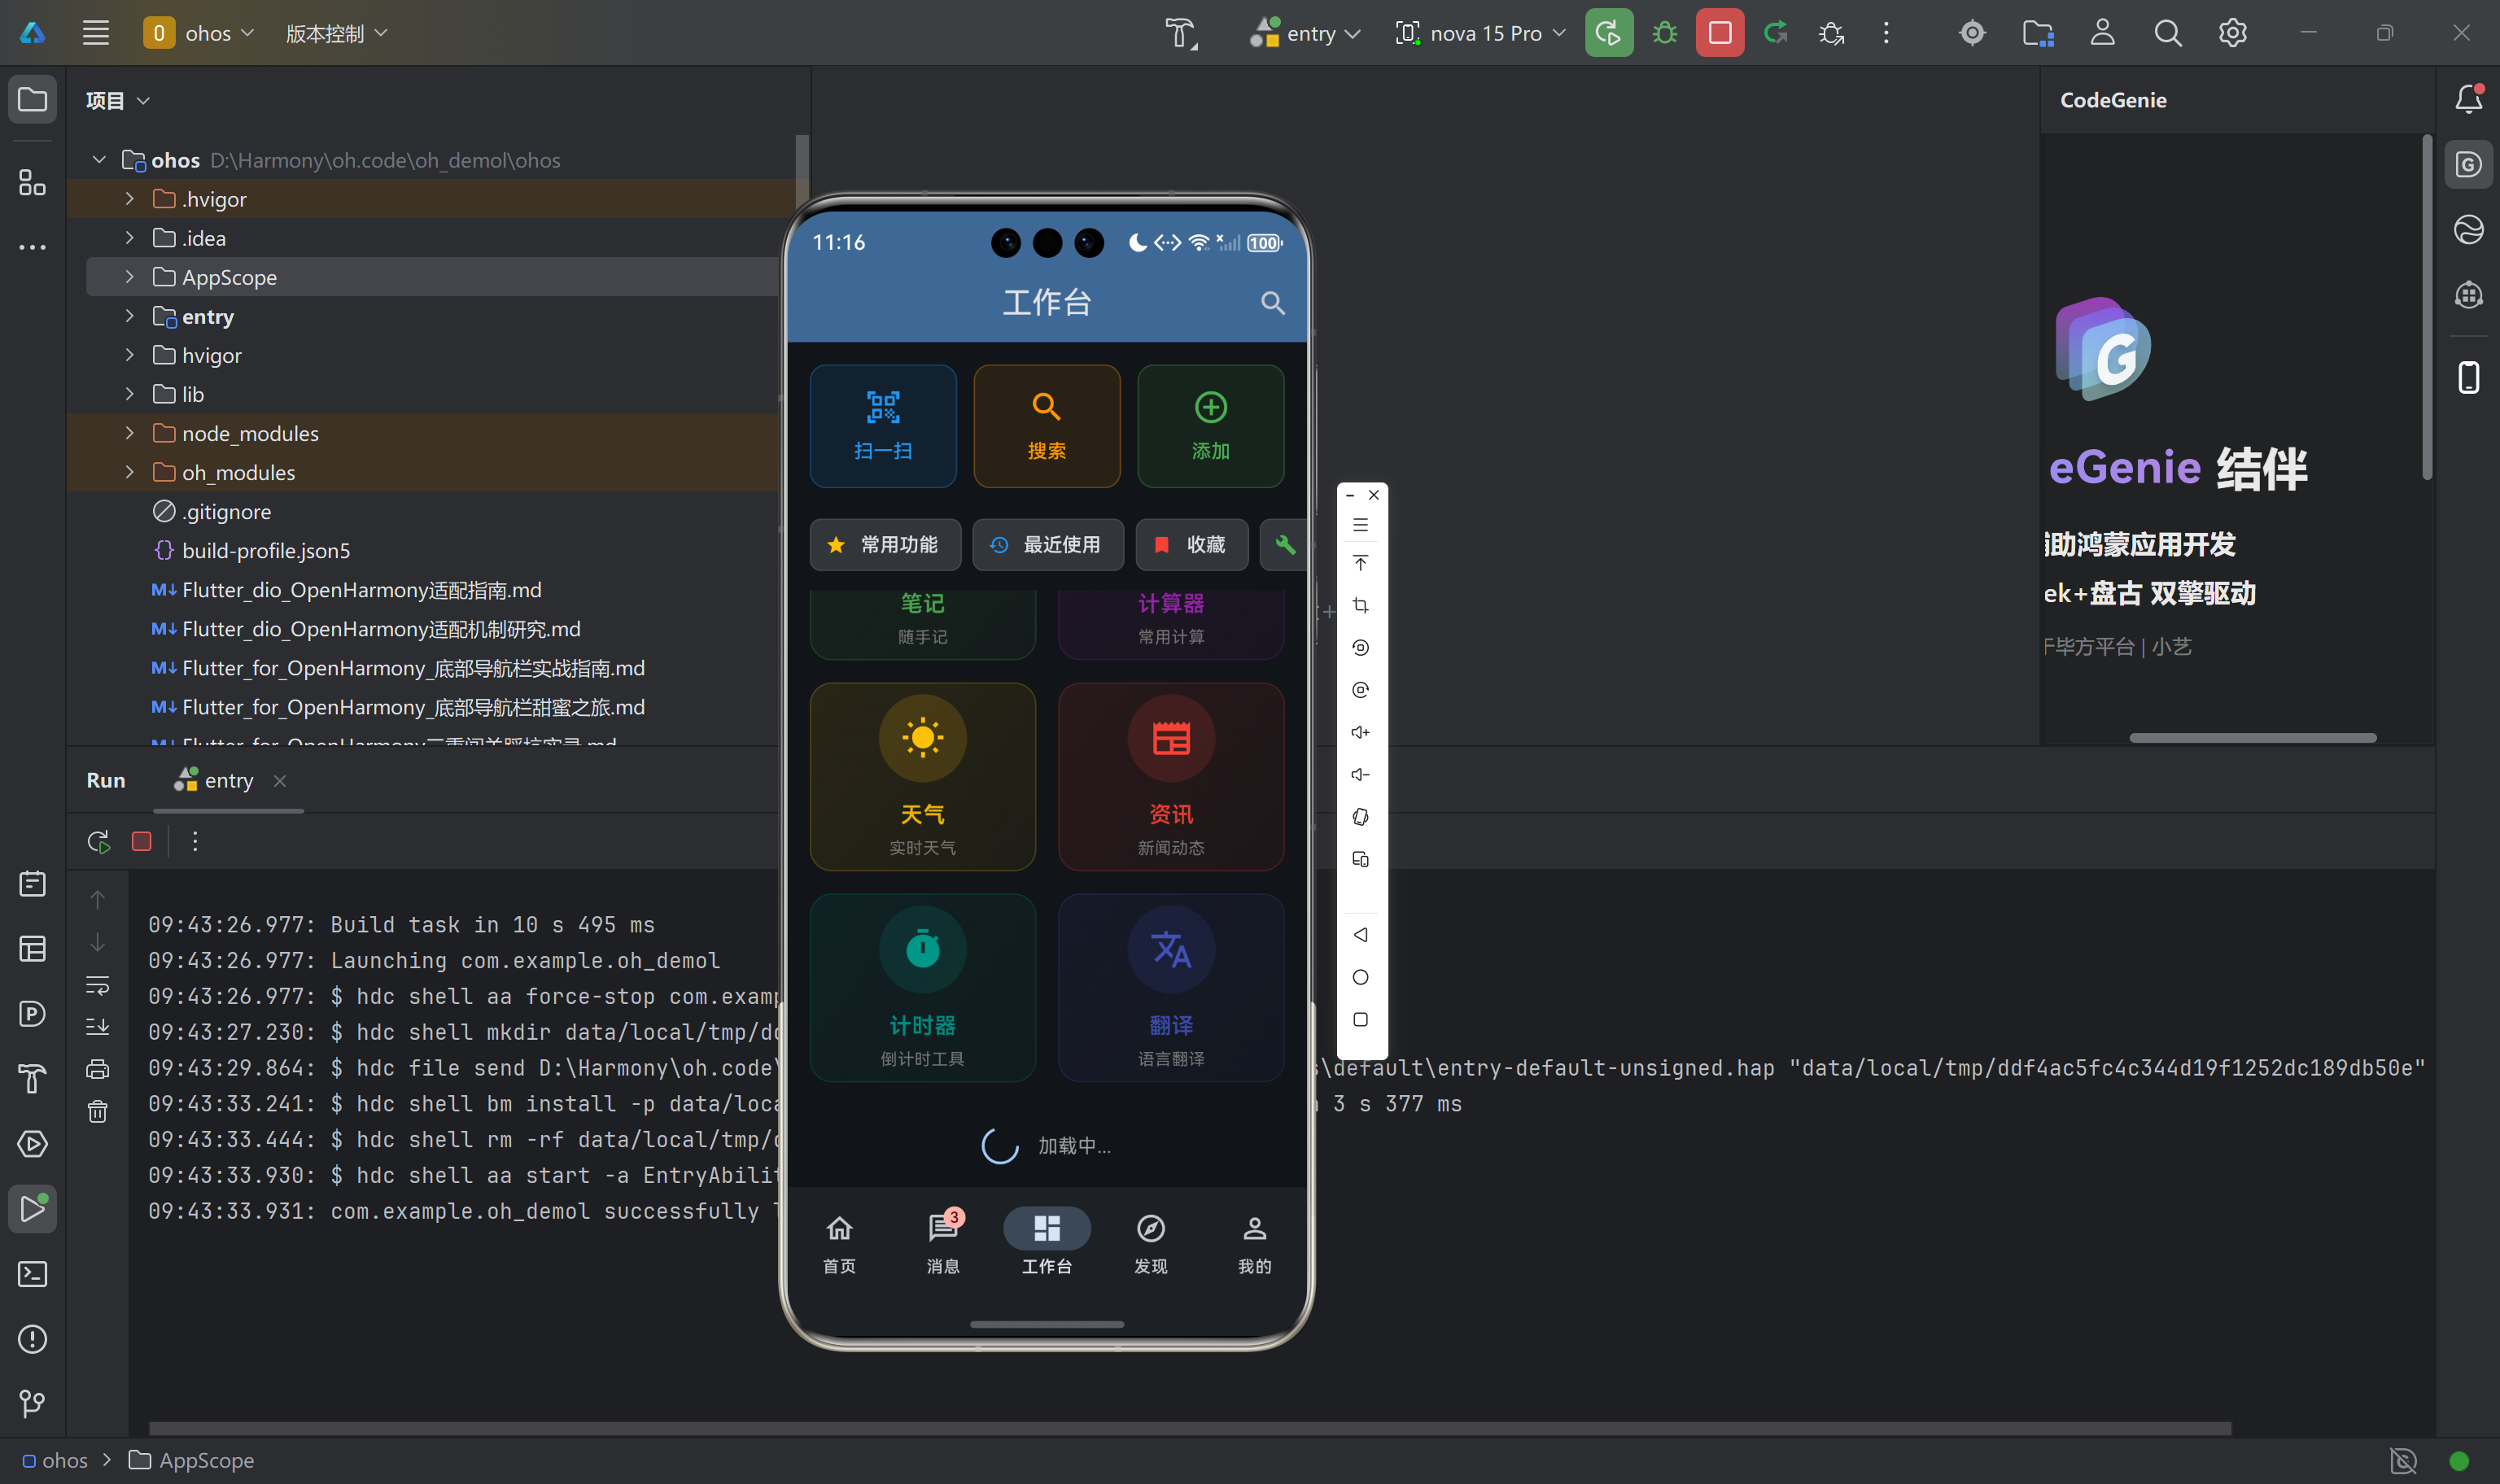Viewport: 2500px width, 1484px height.
Task: Click the emulator back triangle button
Action: click(1360, 934)
